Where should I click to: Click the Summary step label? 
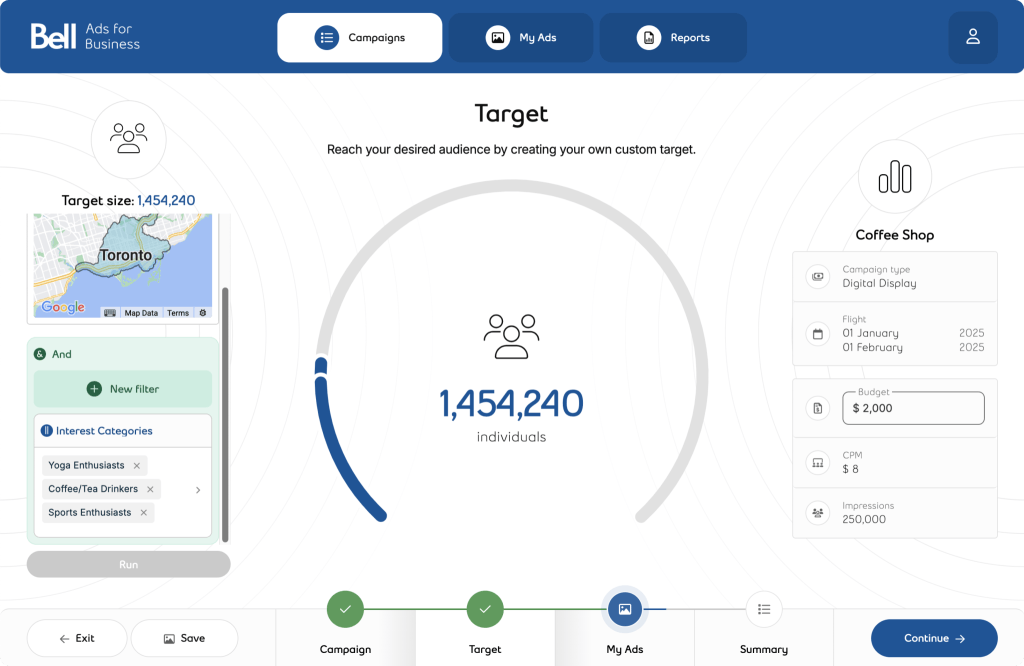[x=764, y=649]
